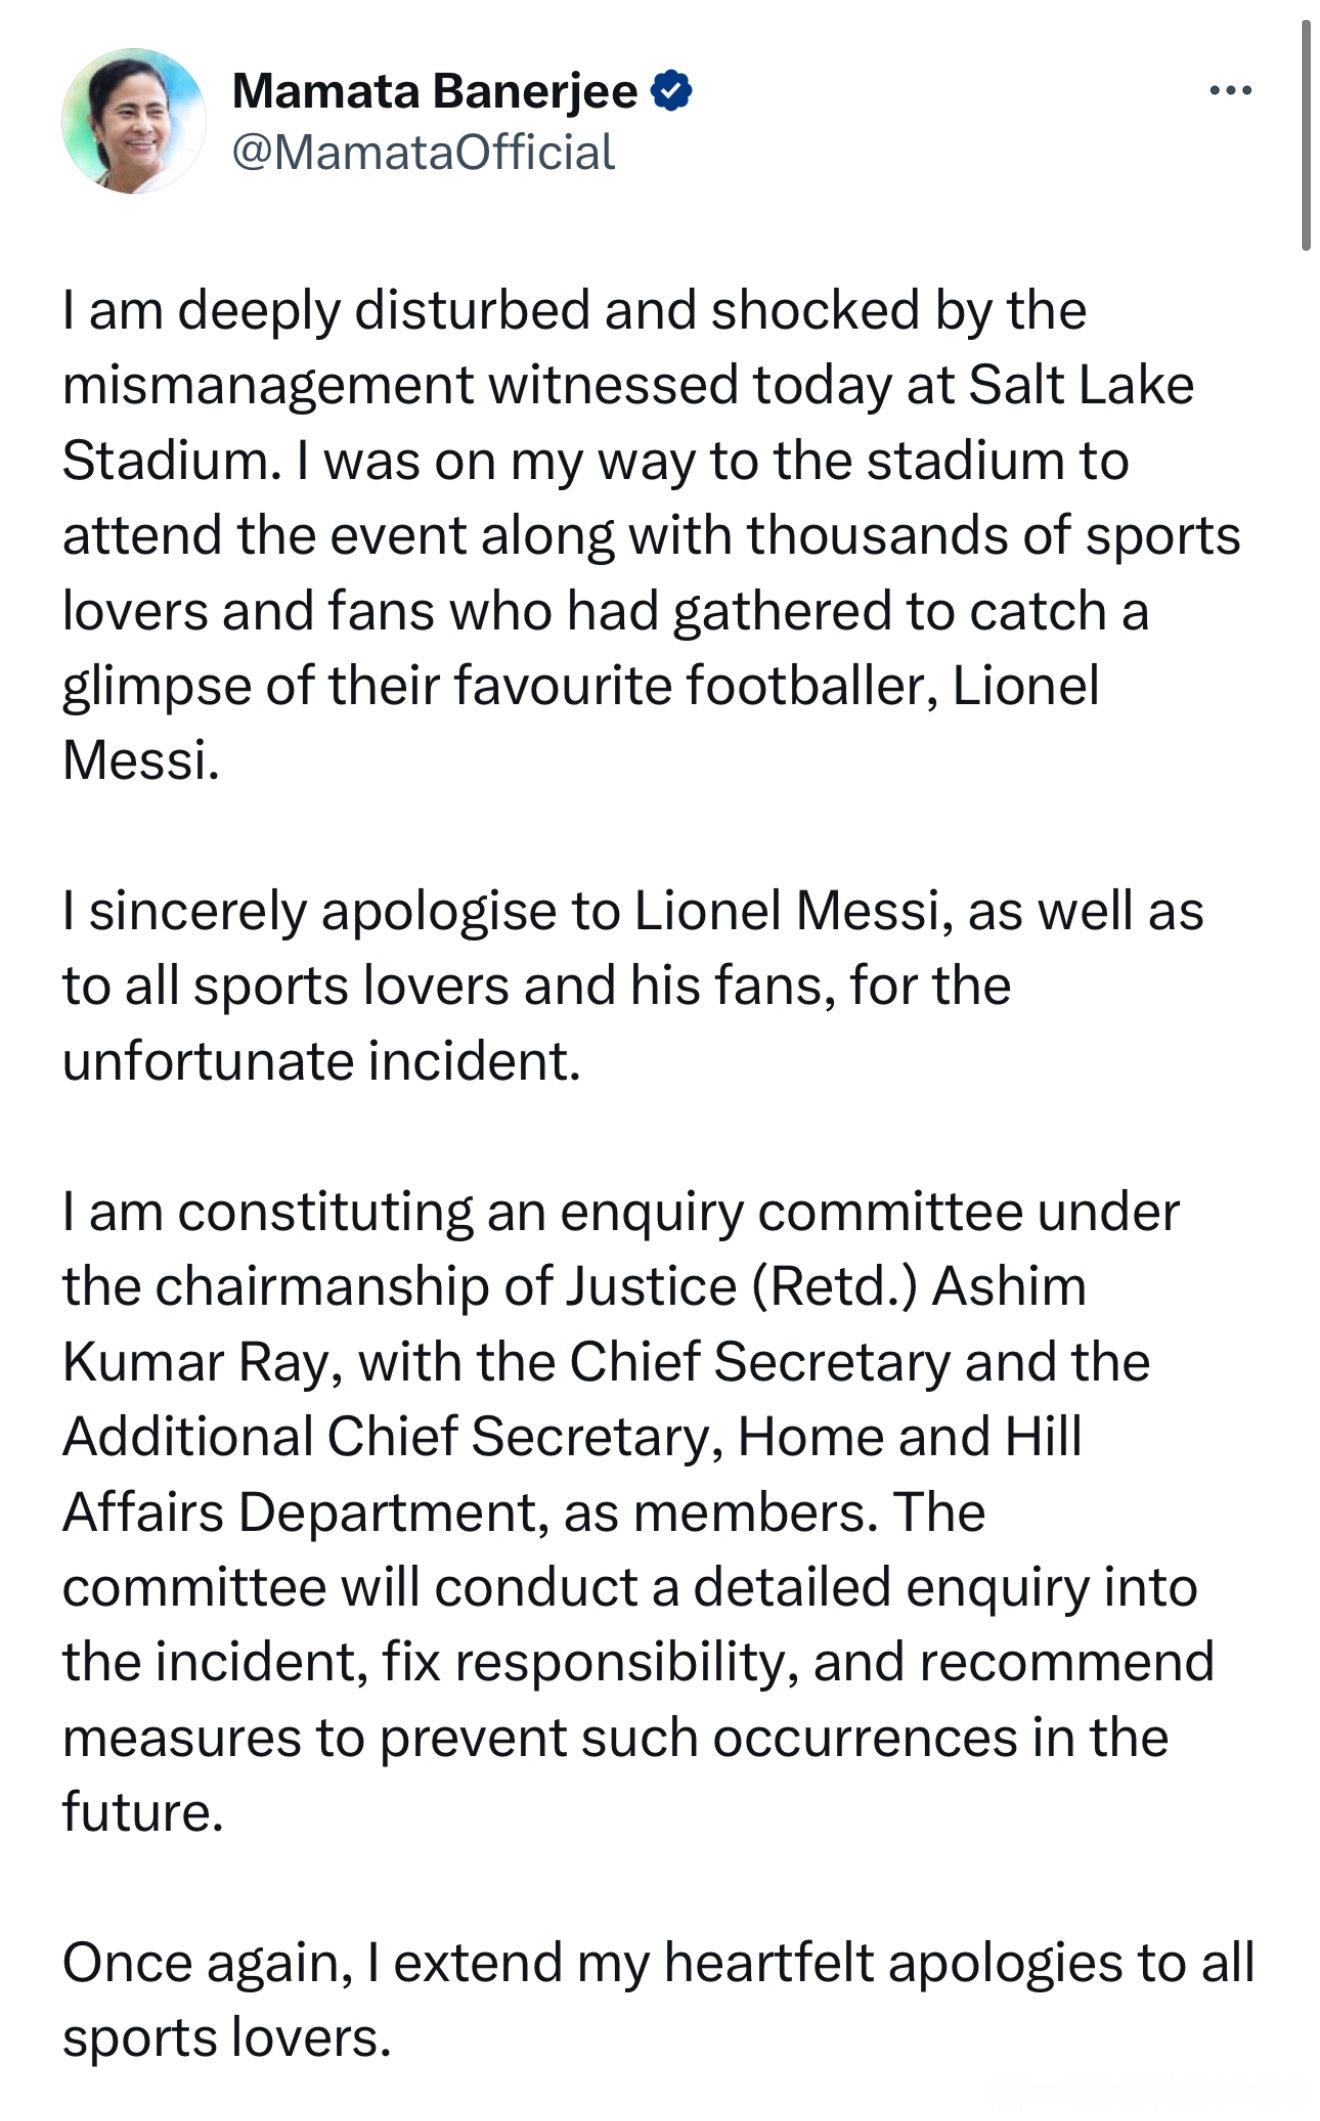This screenshot has width=1320, height=2121.
Task: Click the phrase "Additional Chief Secretary"
Action: pos(393,1436)
